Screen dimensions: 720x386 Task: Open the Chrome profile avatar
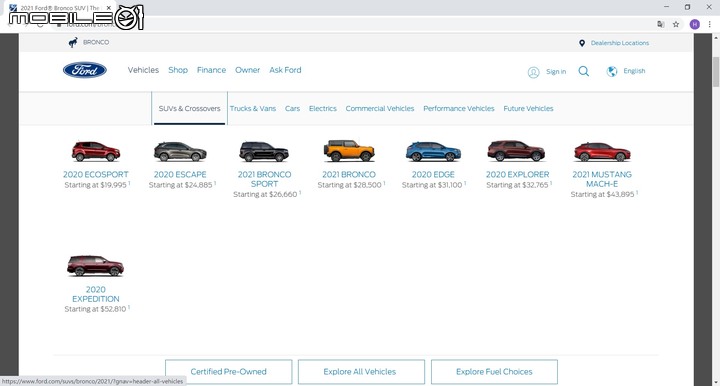[x=695, y=24]
